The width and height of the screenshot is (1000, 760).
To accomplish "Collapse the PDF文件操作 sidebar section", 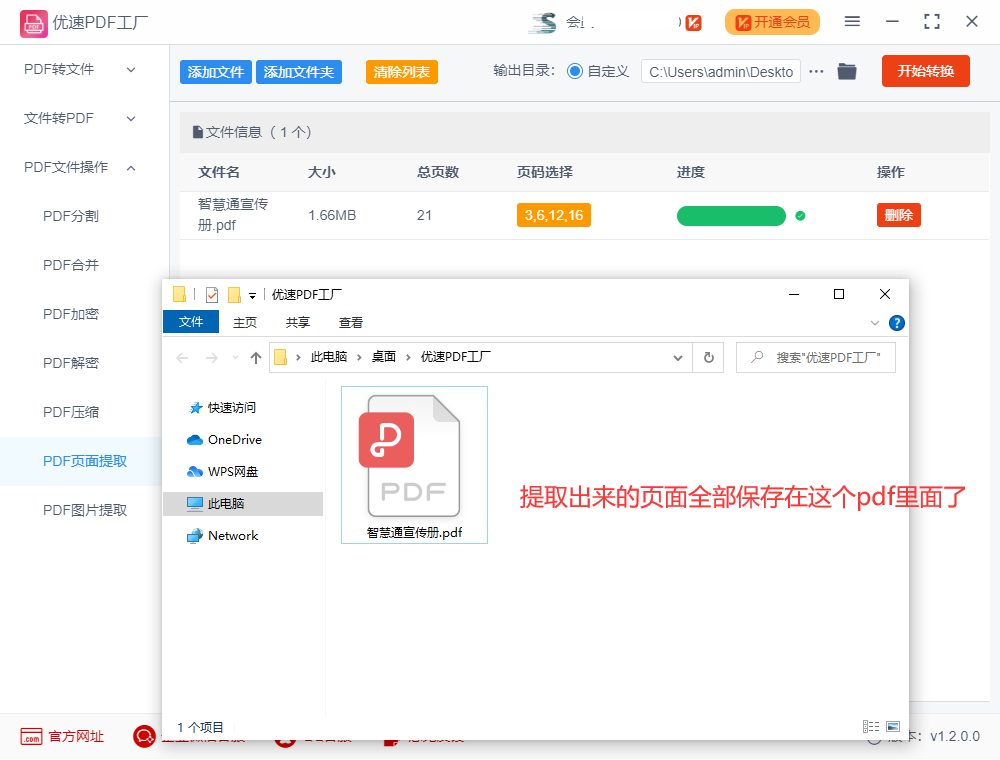I will coord(81,167).
